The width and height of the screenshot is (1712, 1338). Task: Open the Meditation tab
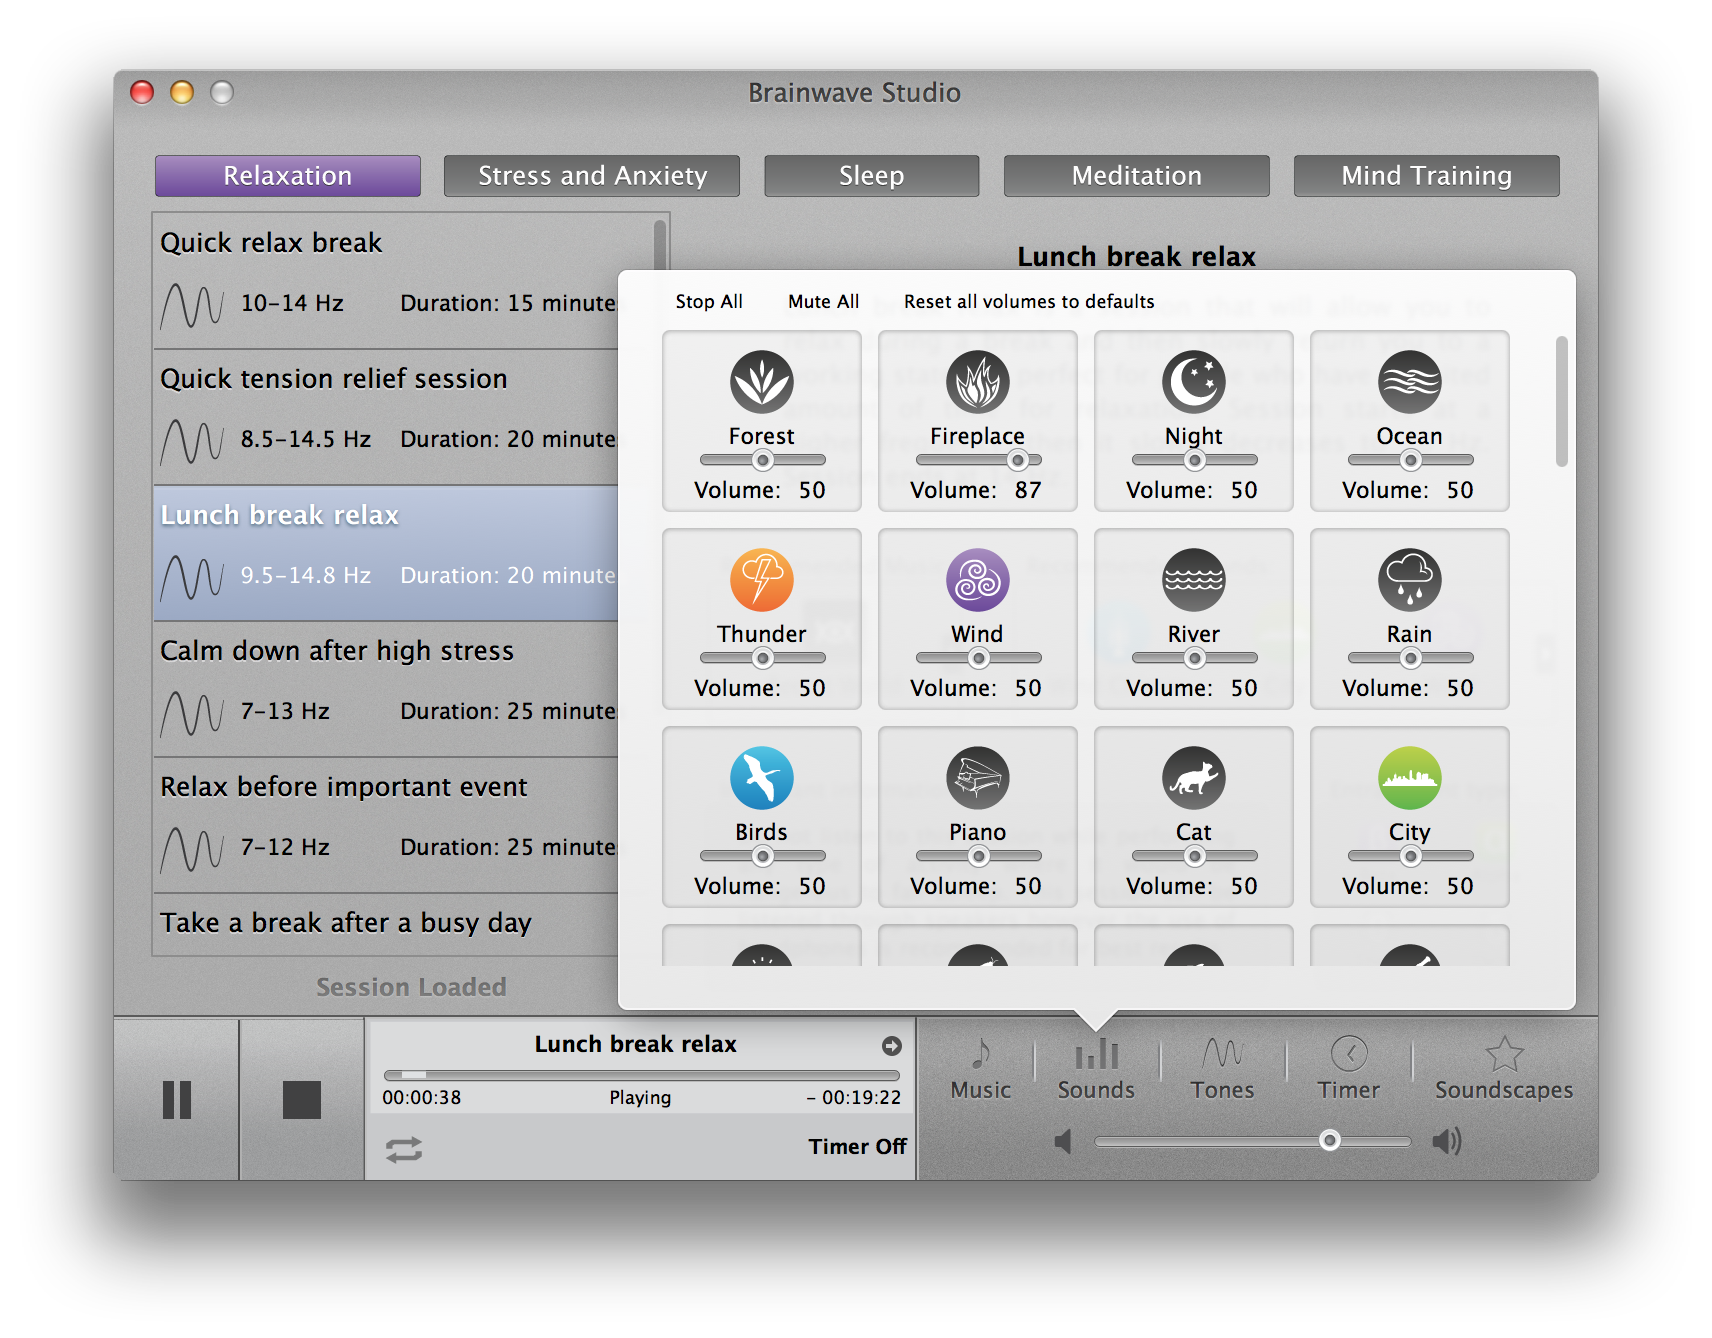1137,176
